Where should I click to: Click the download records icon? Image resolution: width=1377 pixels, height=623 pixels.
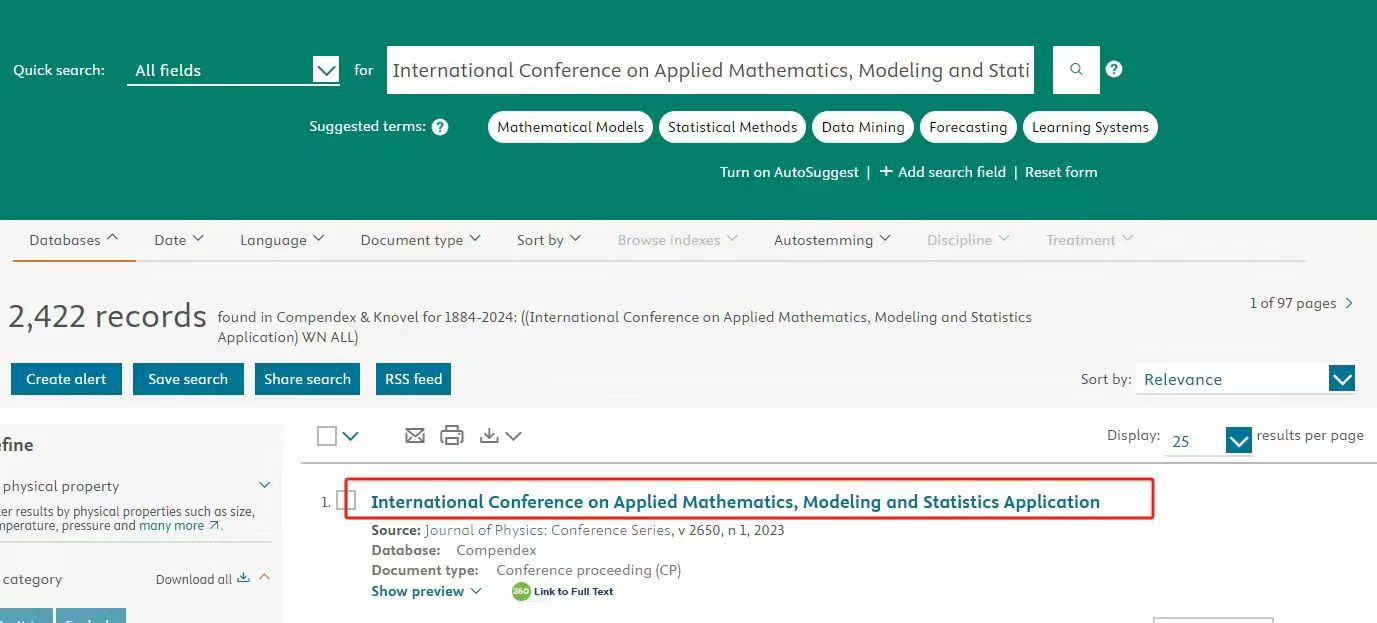[489, 435]
